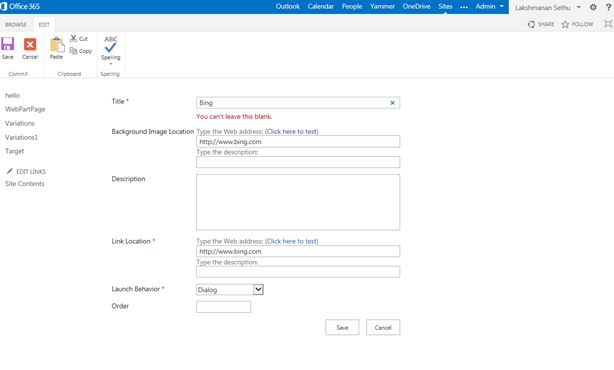Click the red Cancel icon in the ribbon
The image size is (614, 370).
point(30,44)
